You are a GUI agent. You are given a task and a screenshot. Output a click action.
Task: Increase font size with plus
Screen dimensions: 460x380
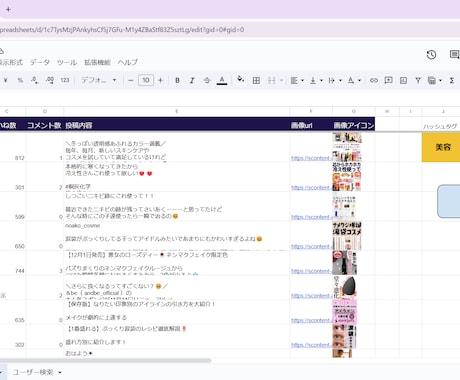(x=160, y=80)
